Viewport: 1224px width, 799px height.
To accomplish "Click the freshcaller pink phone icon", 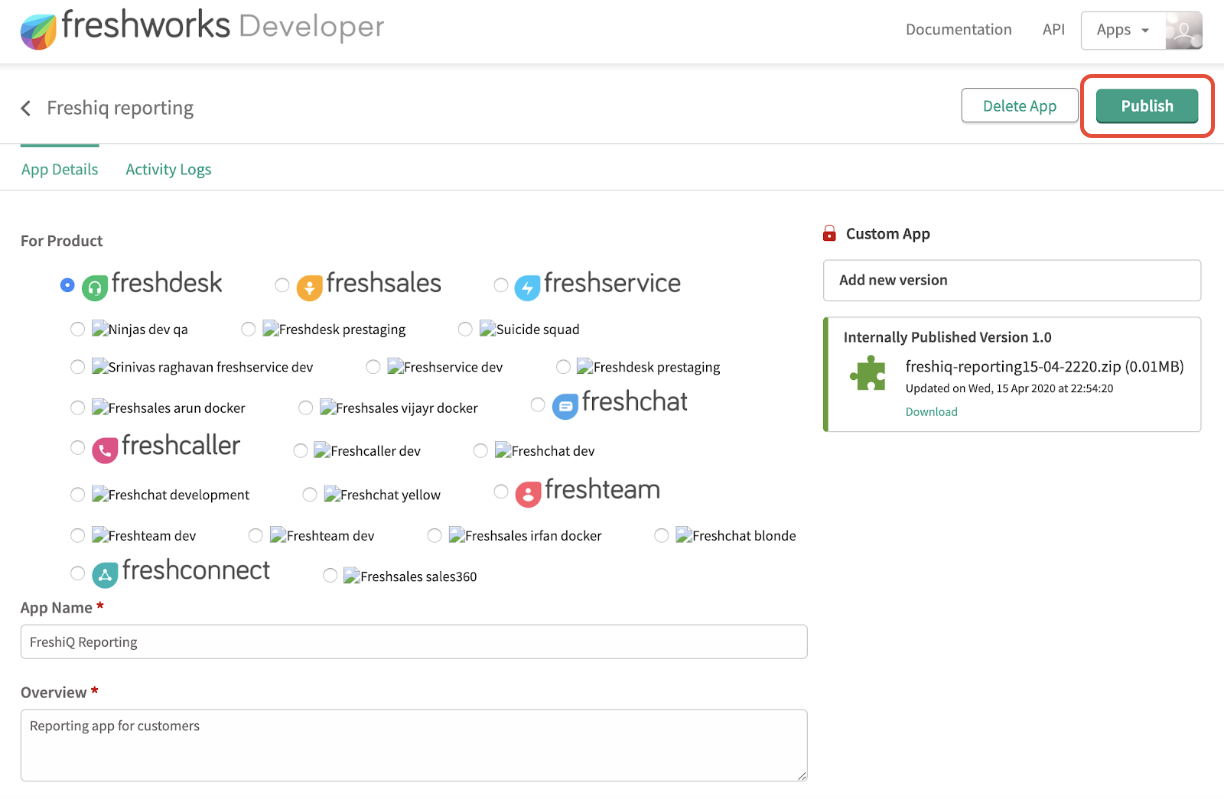I will click(x=105, y=450).
